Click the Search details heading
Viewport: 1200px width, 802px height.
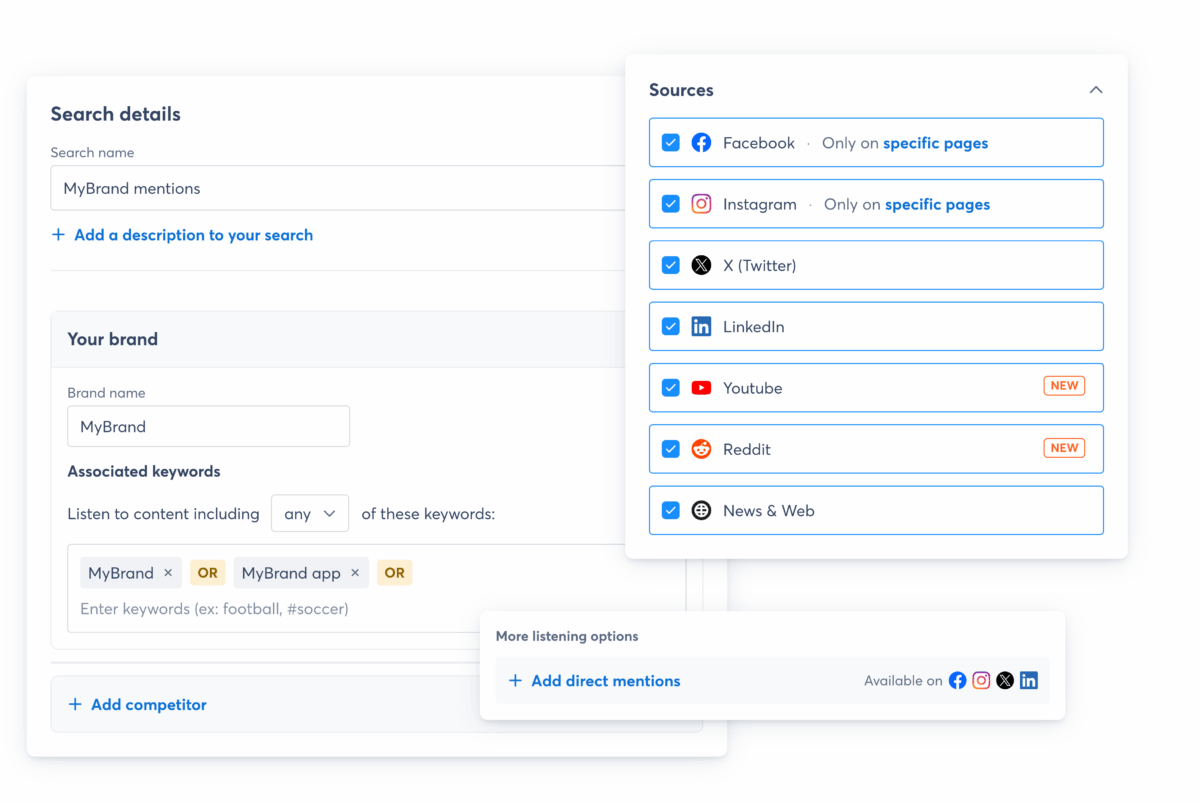pyautogui.click(x=116, y=114)
